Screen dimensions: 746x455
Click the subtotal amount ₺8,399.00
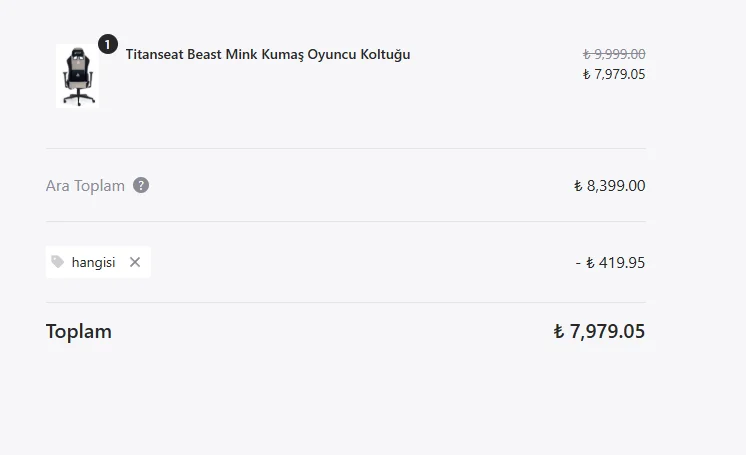610,186
